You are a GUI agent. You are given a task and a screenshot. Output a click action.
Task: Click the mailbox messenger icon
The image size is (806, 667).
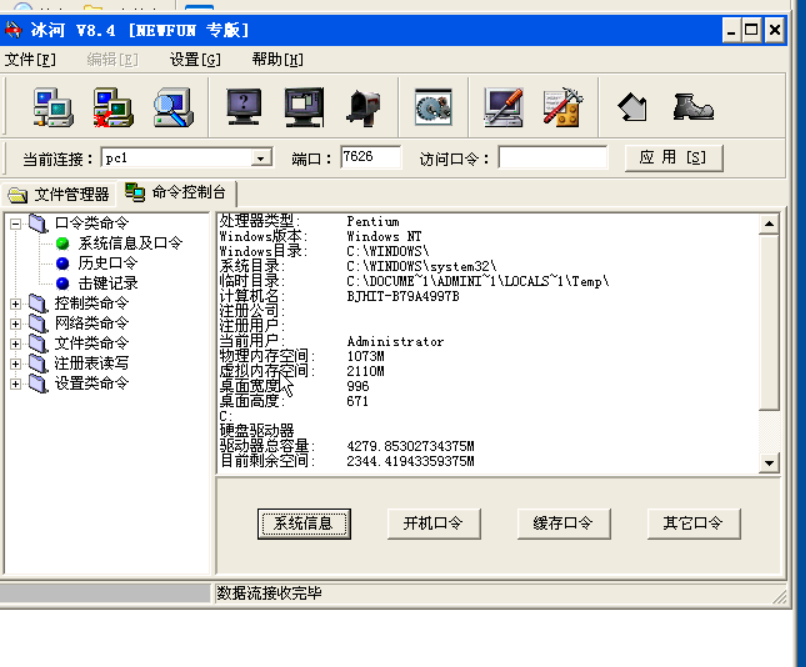pos(364,107)
